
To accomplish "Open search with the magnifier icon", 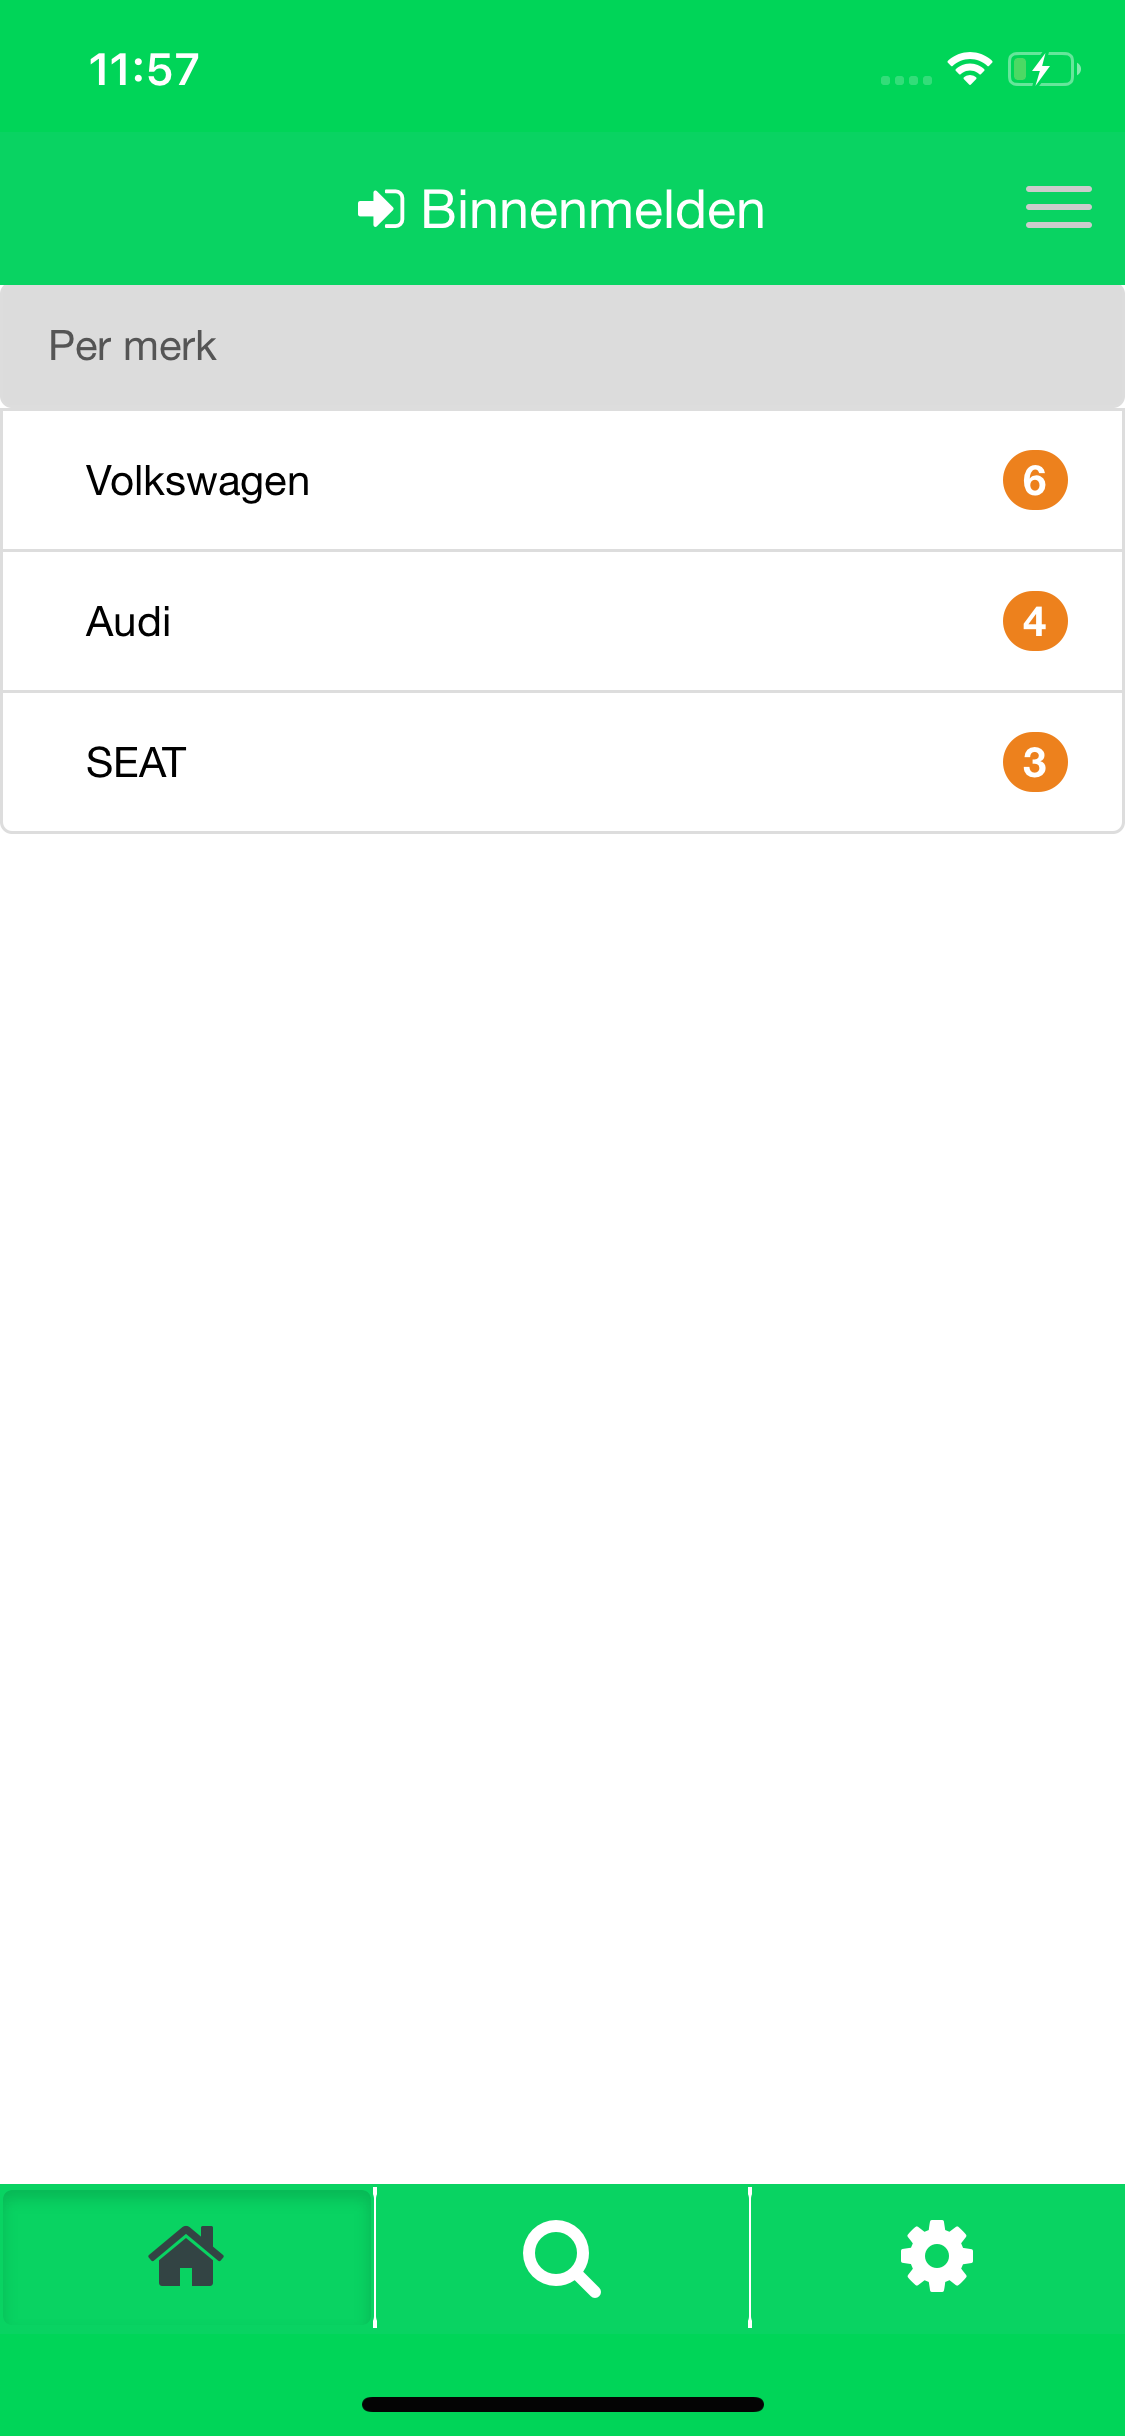I will [x=562, y=2259].
